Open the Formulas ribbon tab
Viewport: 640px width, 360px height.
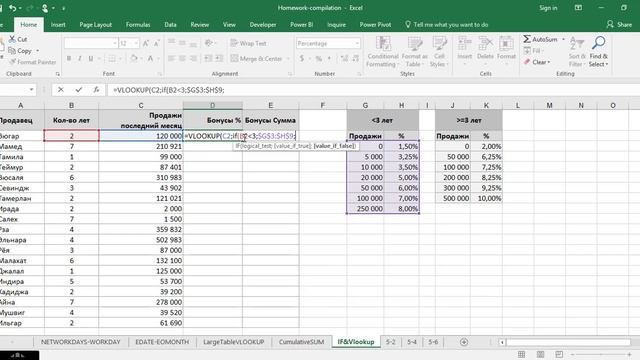click(138, 24)
